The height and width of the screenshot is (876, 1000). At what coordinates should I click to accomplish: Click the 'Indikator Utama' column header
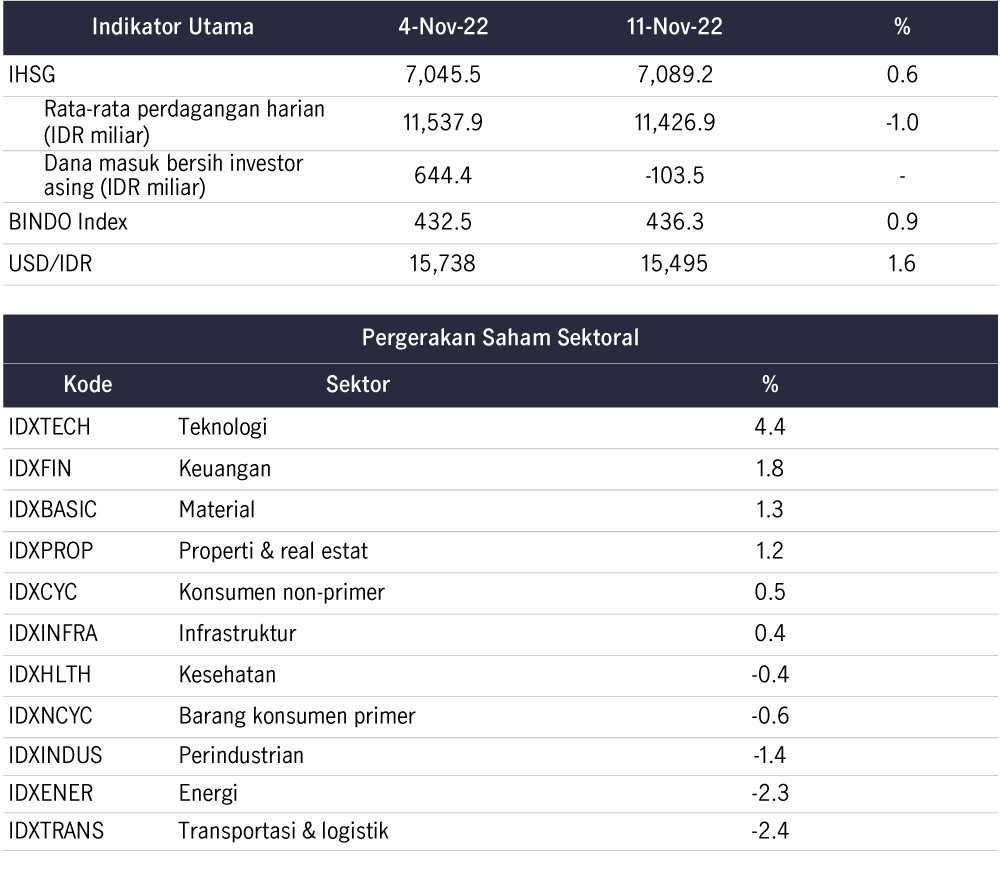coord(173,27)
